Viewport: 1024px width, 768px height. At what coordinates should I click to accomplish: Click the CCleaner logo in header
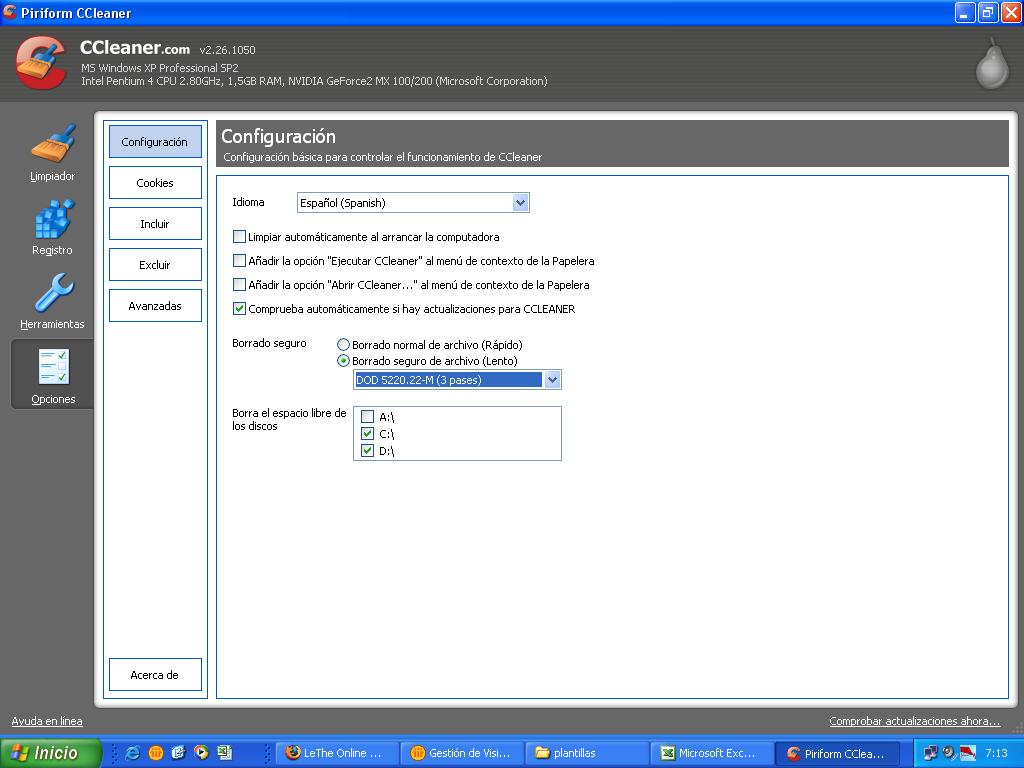point(41,63)
